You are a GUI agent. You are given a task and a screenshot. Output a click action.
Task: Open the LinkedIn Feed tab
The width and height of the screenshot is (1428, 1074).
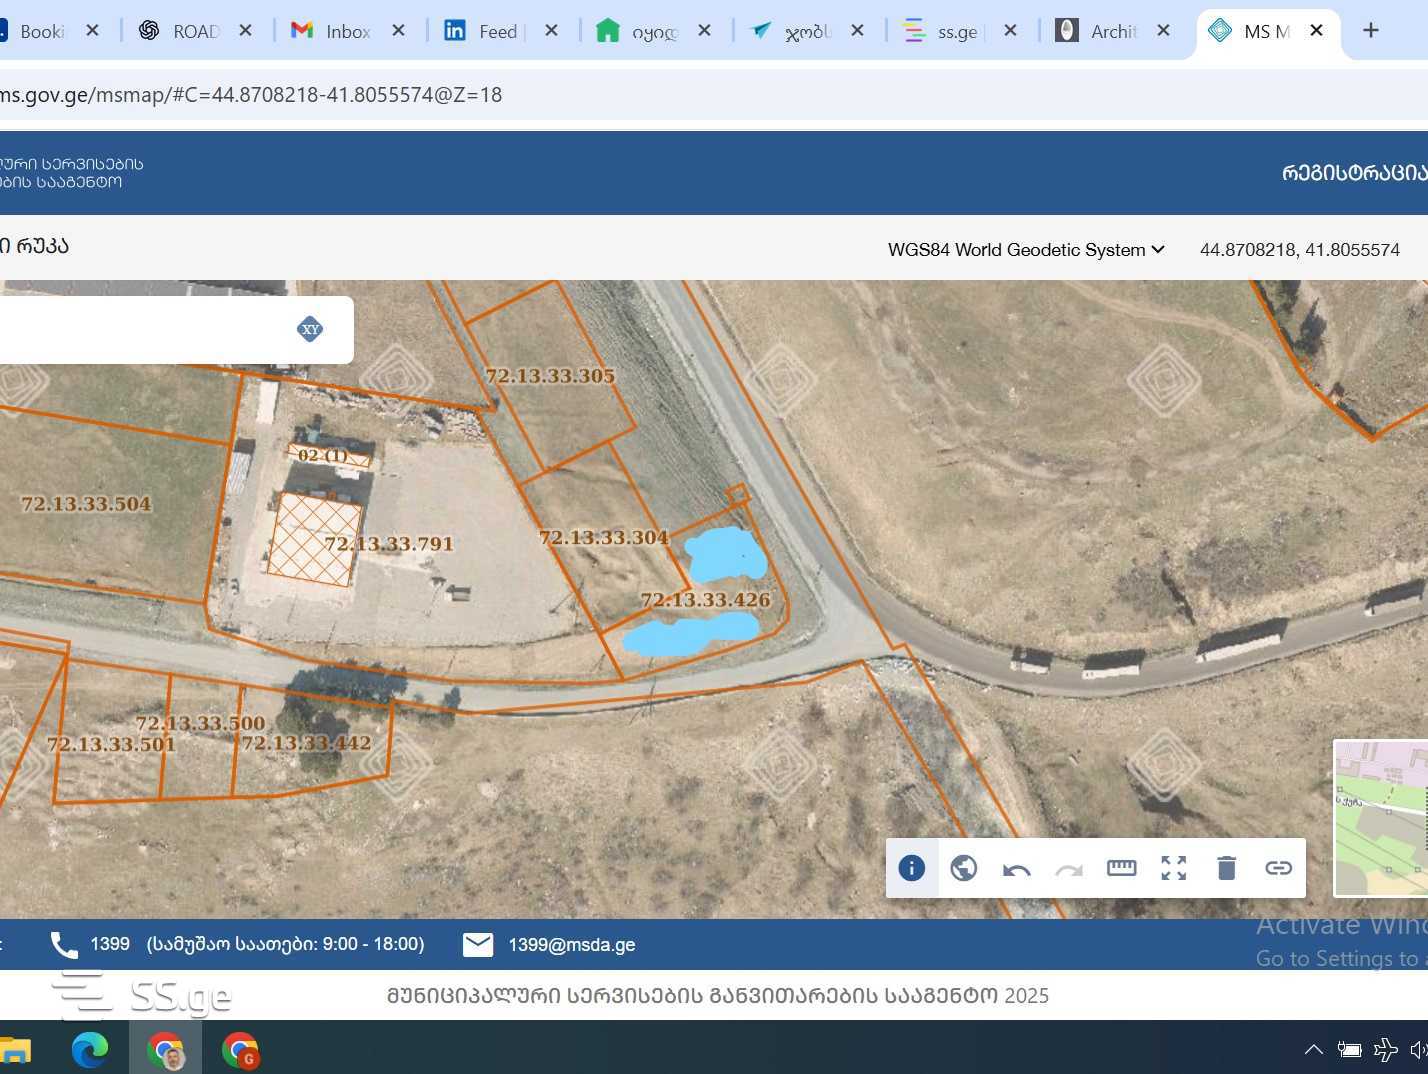pyautogui.click(x=497, y=31)
